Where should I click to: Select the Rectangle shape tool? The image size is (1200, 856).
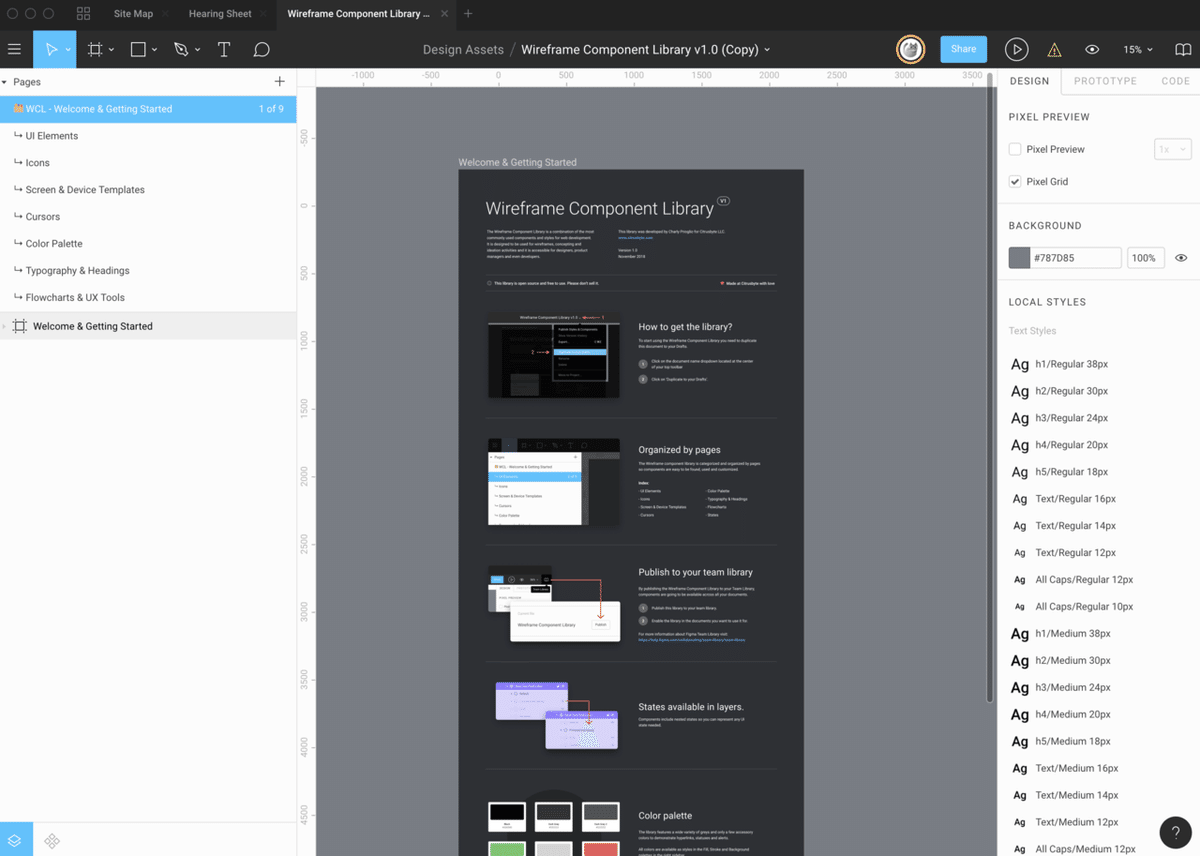point(138,49)
